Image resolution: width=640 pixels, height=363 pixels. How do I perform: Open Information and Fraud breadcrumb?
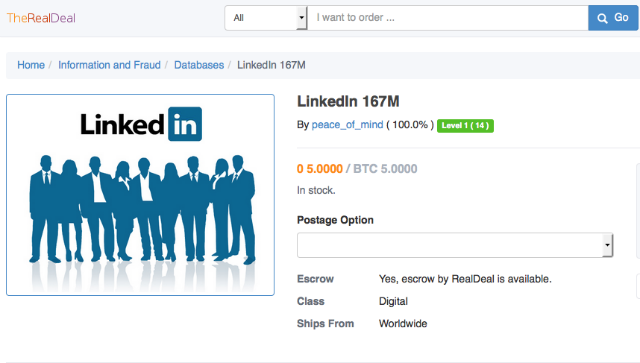[109, 65]
